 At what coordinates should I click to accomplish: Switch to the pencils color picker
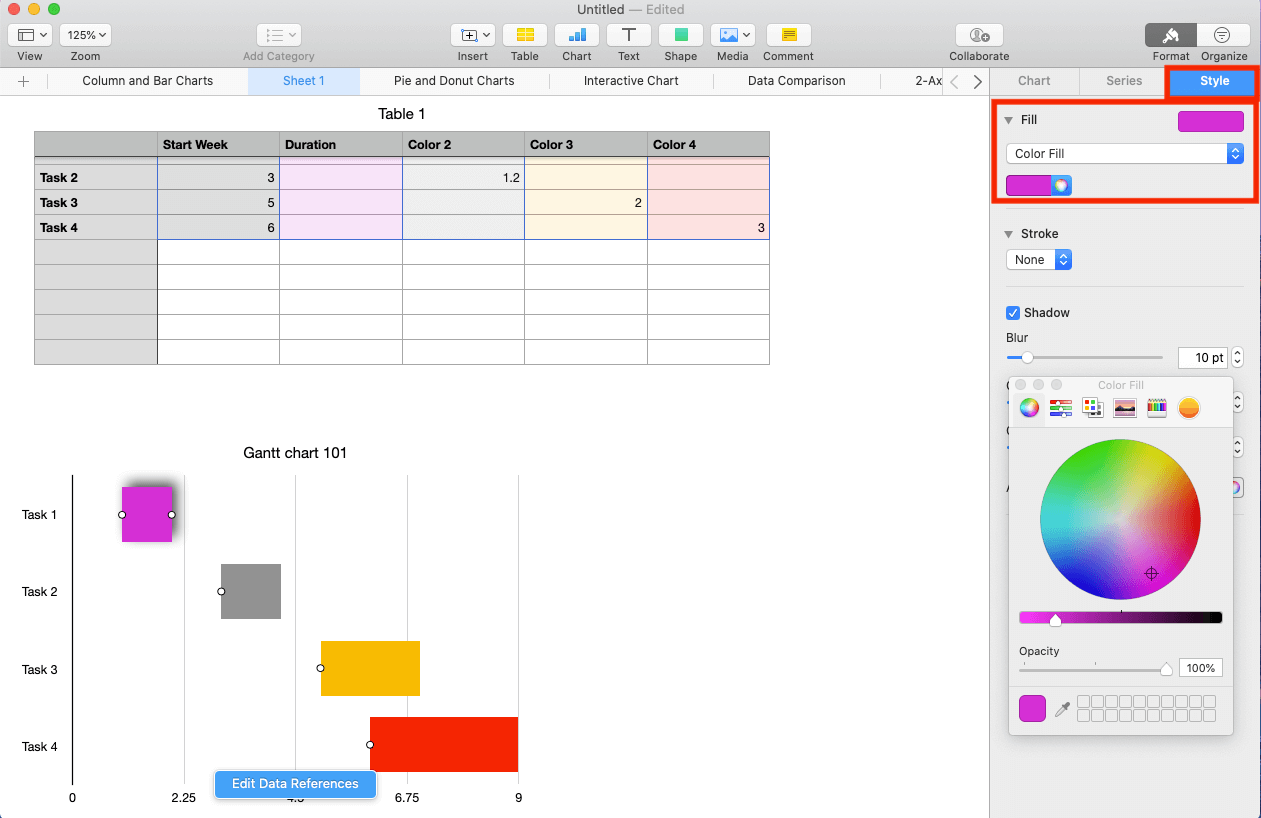[x=1157, y=408]
